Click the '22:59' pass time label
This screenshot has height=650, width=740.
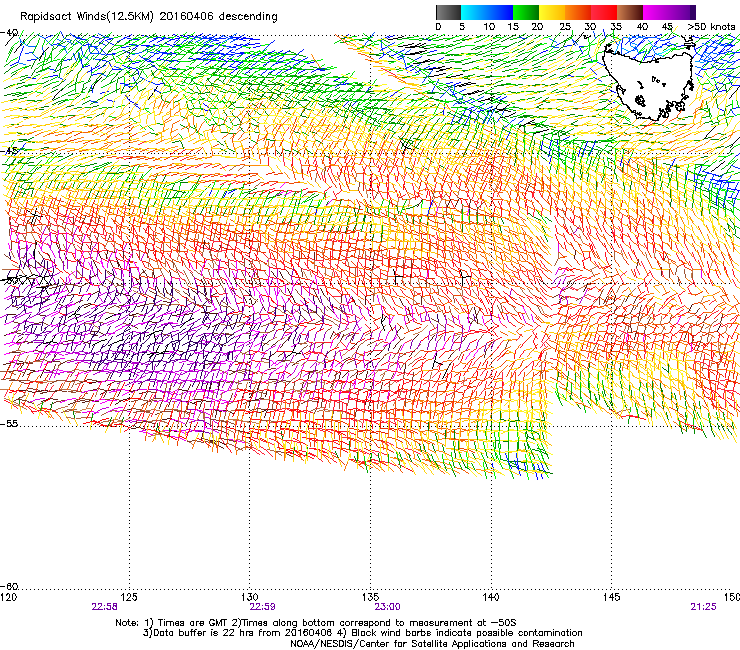262,607
